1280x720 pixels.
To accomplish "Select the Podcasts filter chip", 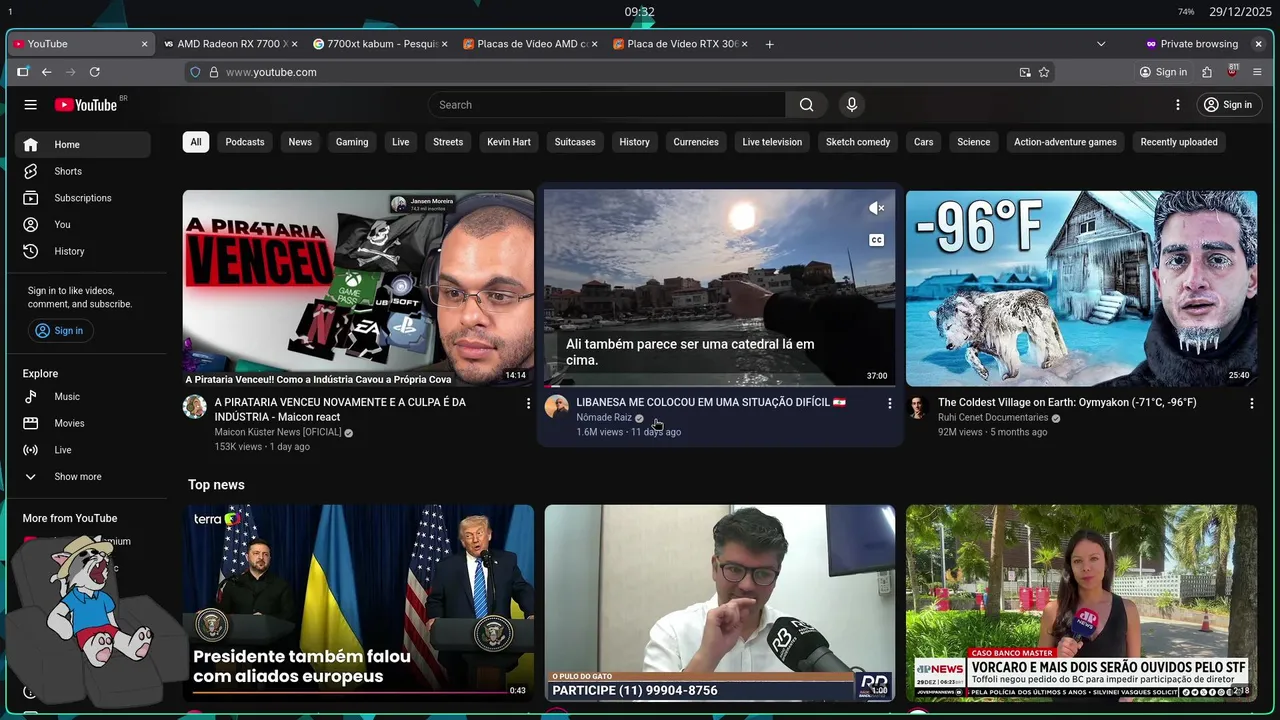I will point(245,142).
